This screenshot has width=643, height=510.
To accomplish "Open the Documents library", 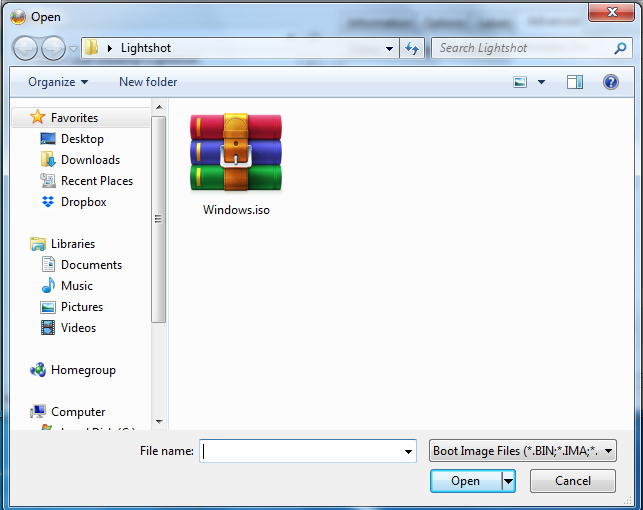I will point(91,265).
